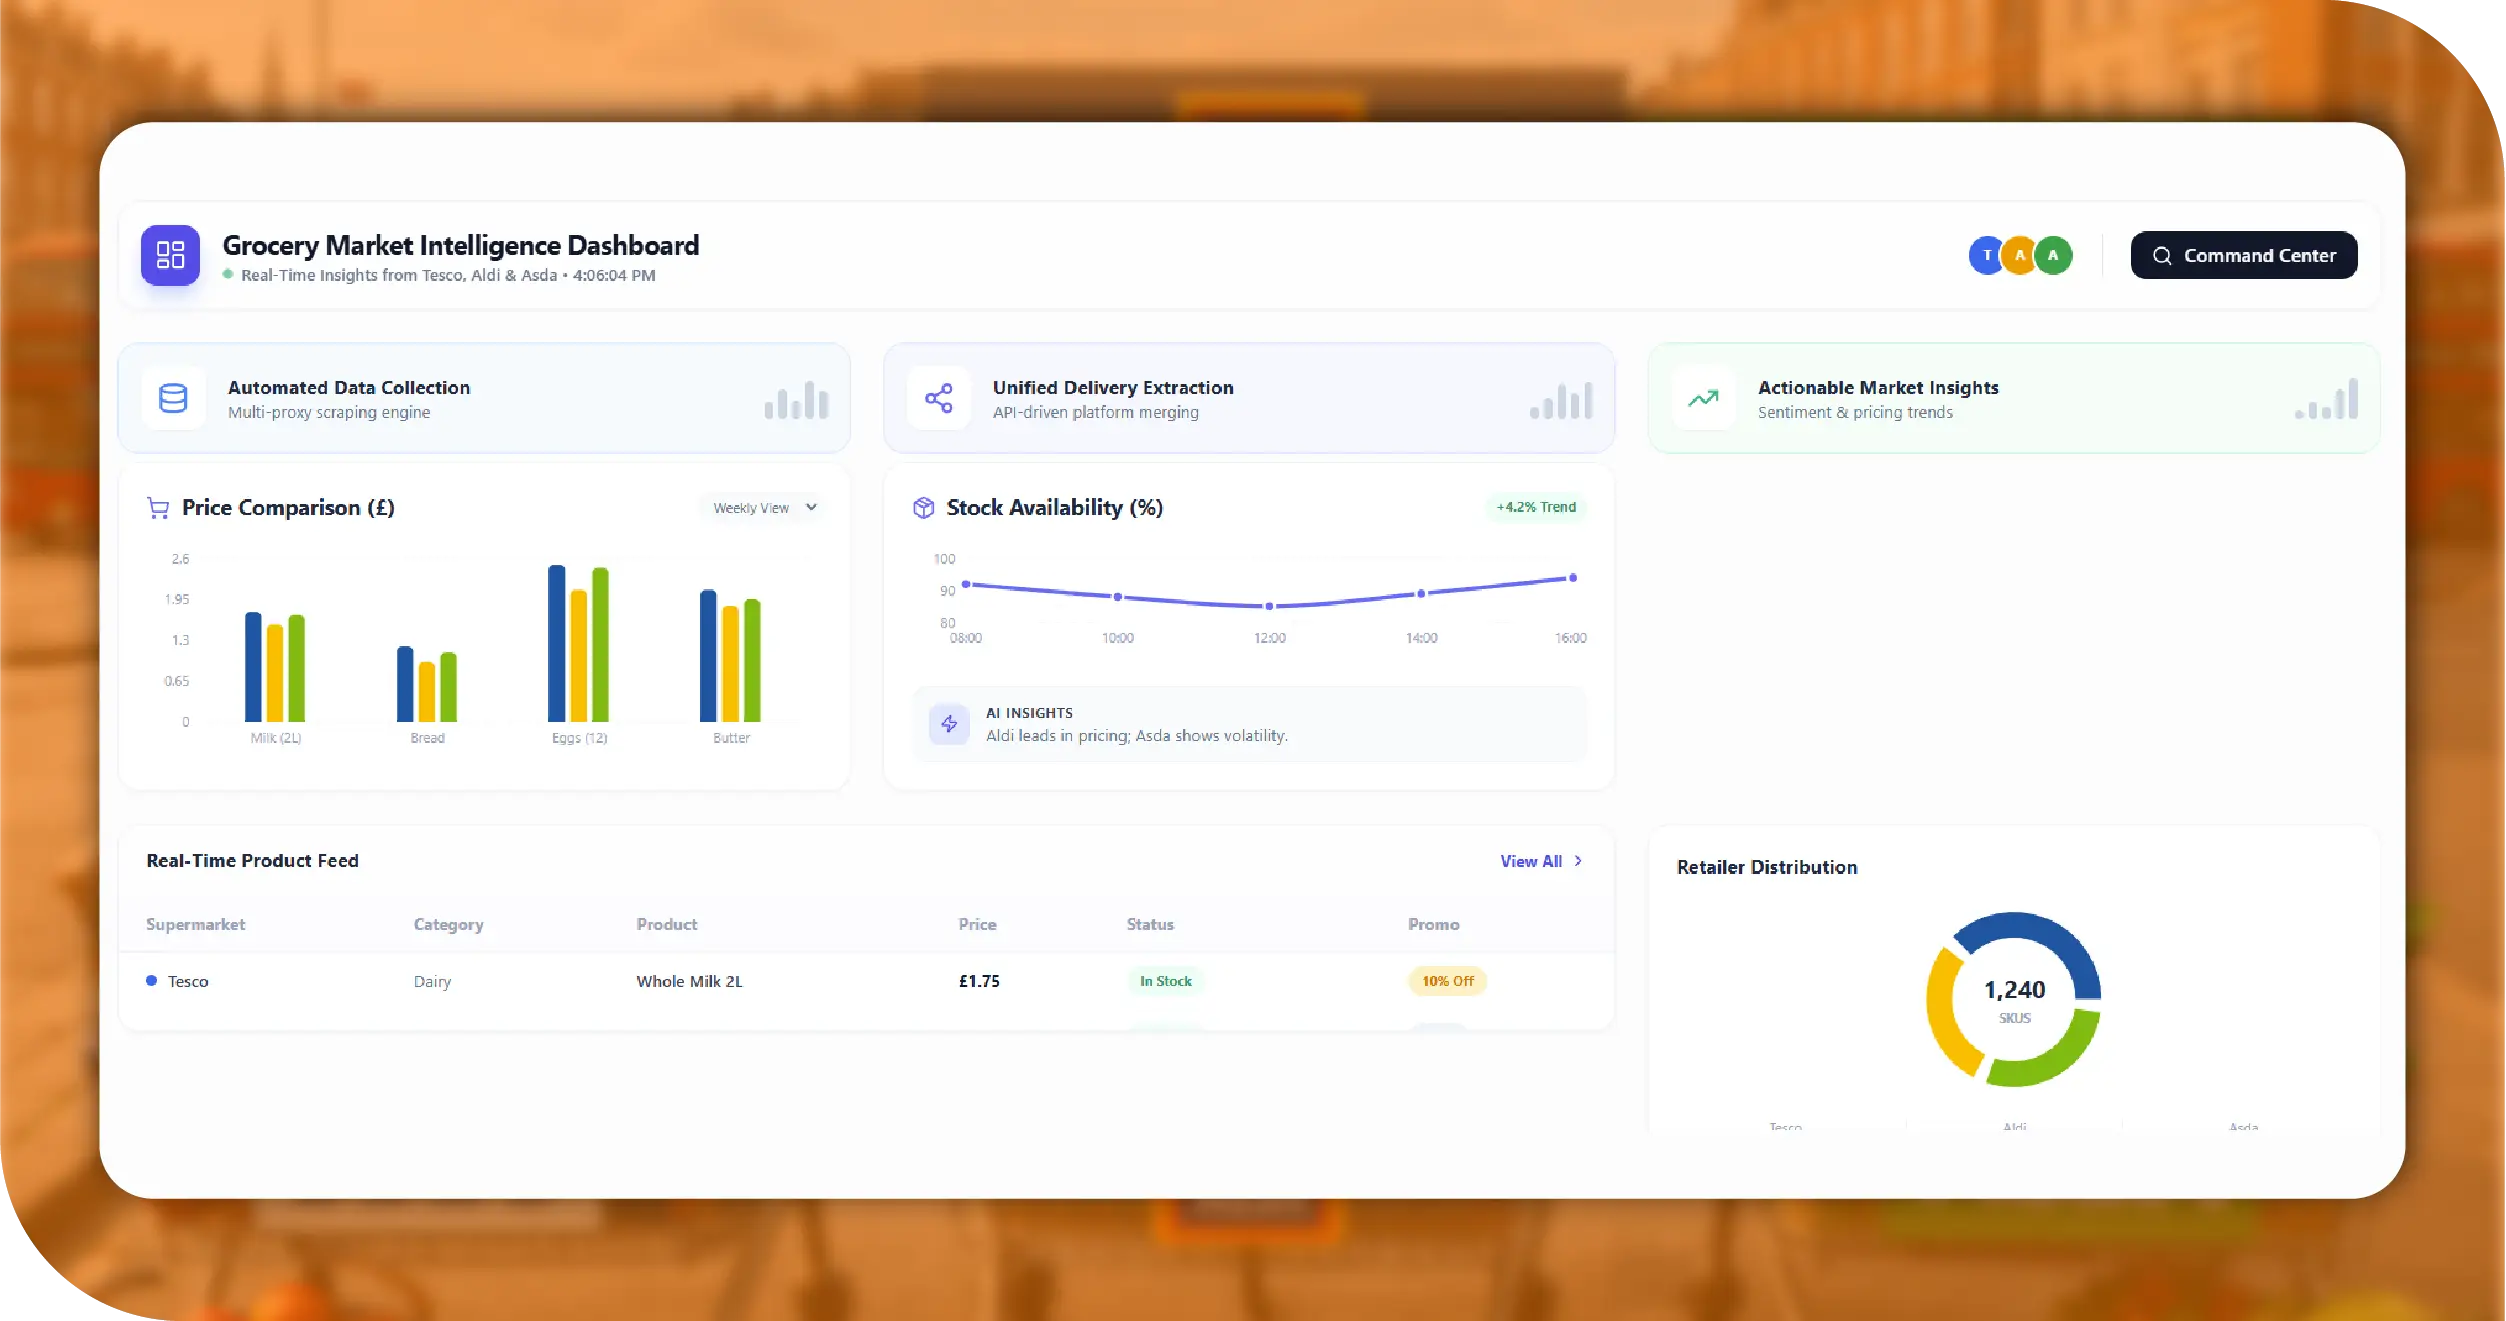Viewport: 2506px width, 1321px height.
Task: Click the trending arrow icon in Actionable Market Insights
Action: pyautogui.click(x=1703, y=398)
